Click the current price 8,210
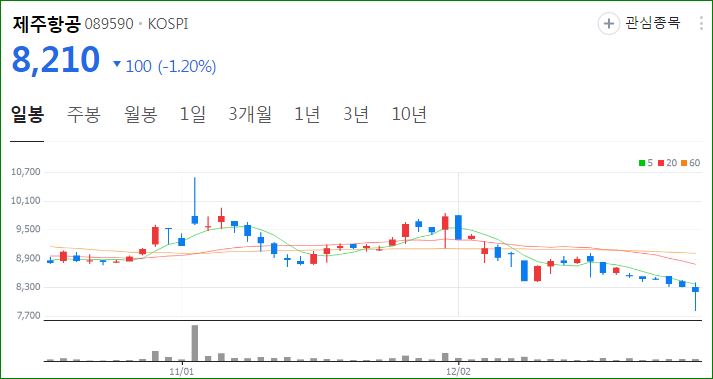 click(55, 61)
